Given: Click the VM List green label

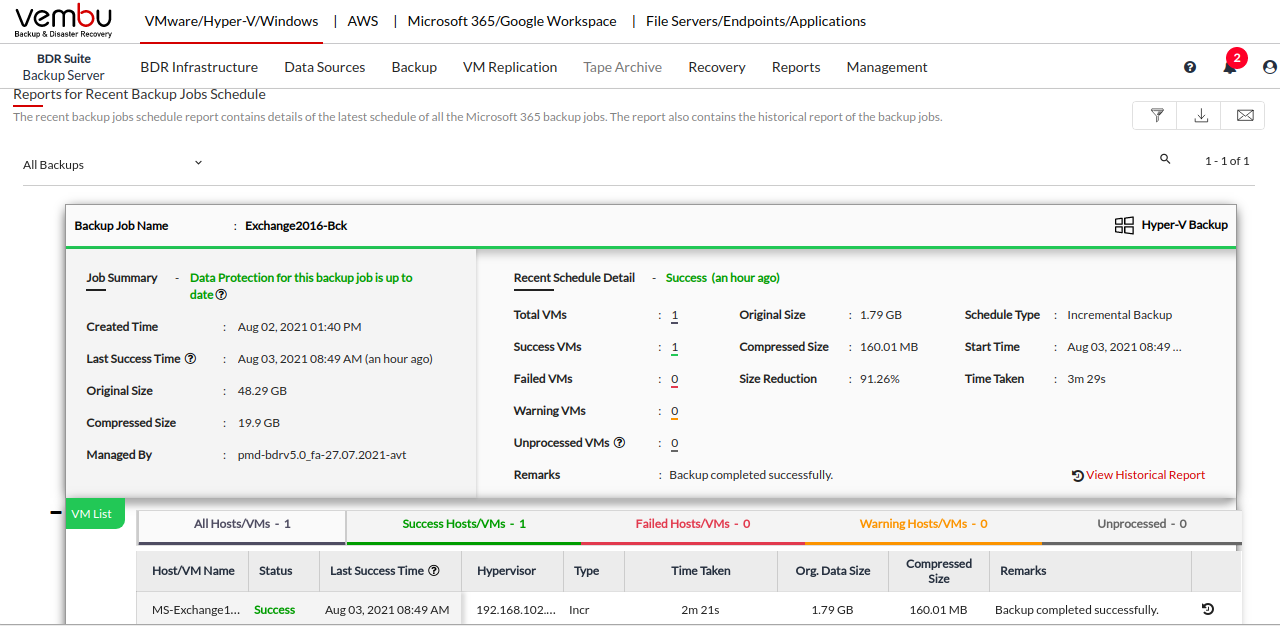Looking at the screenshot, I should (x=95, y=514).
